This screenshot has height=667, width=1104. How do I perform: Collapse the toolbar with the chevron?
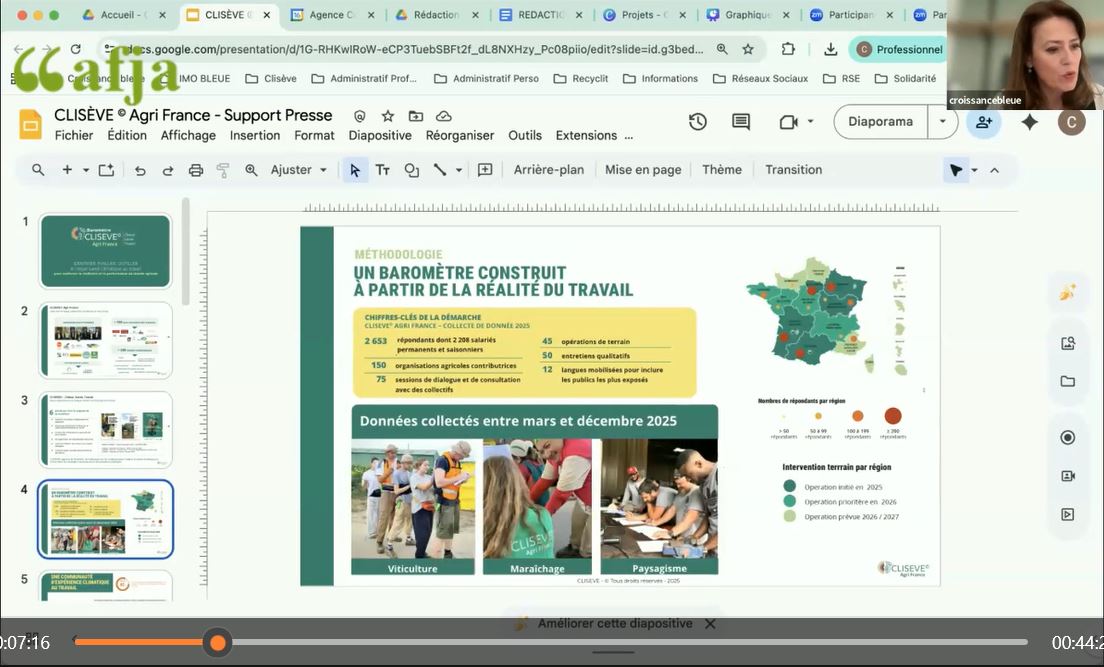[994, 170]
